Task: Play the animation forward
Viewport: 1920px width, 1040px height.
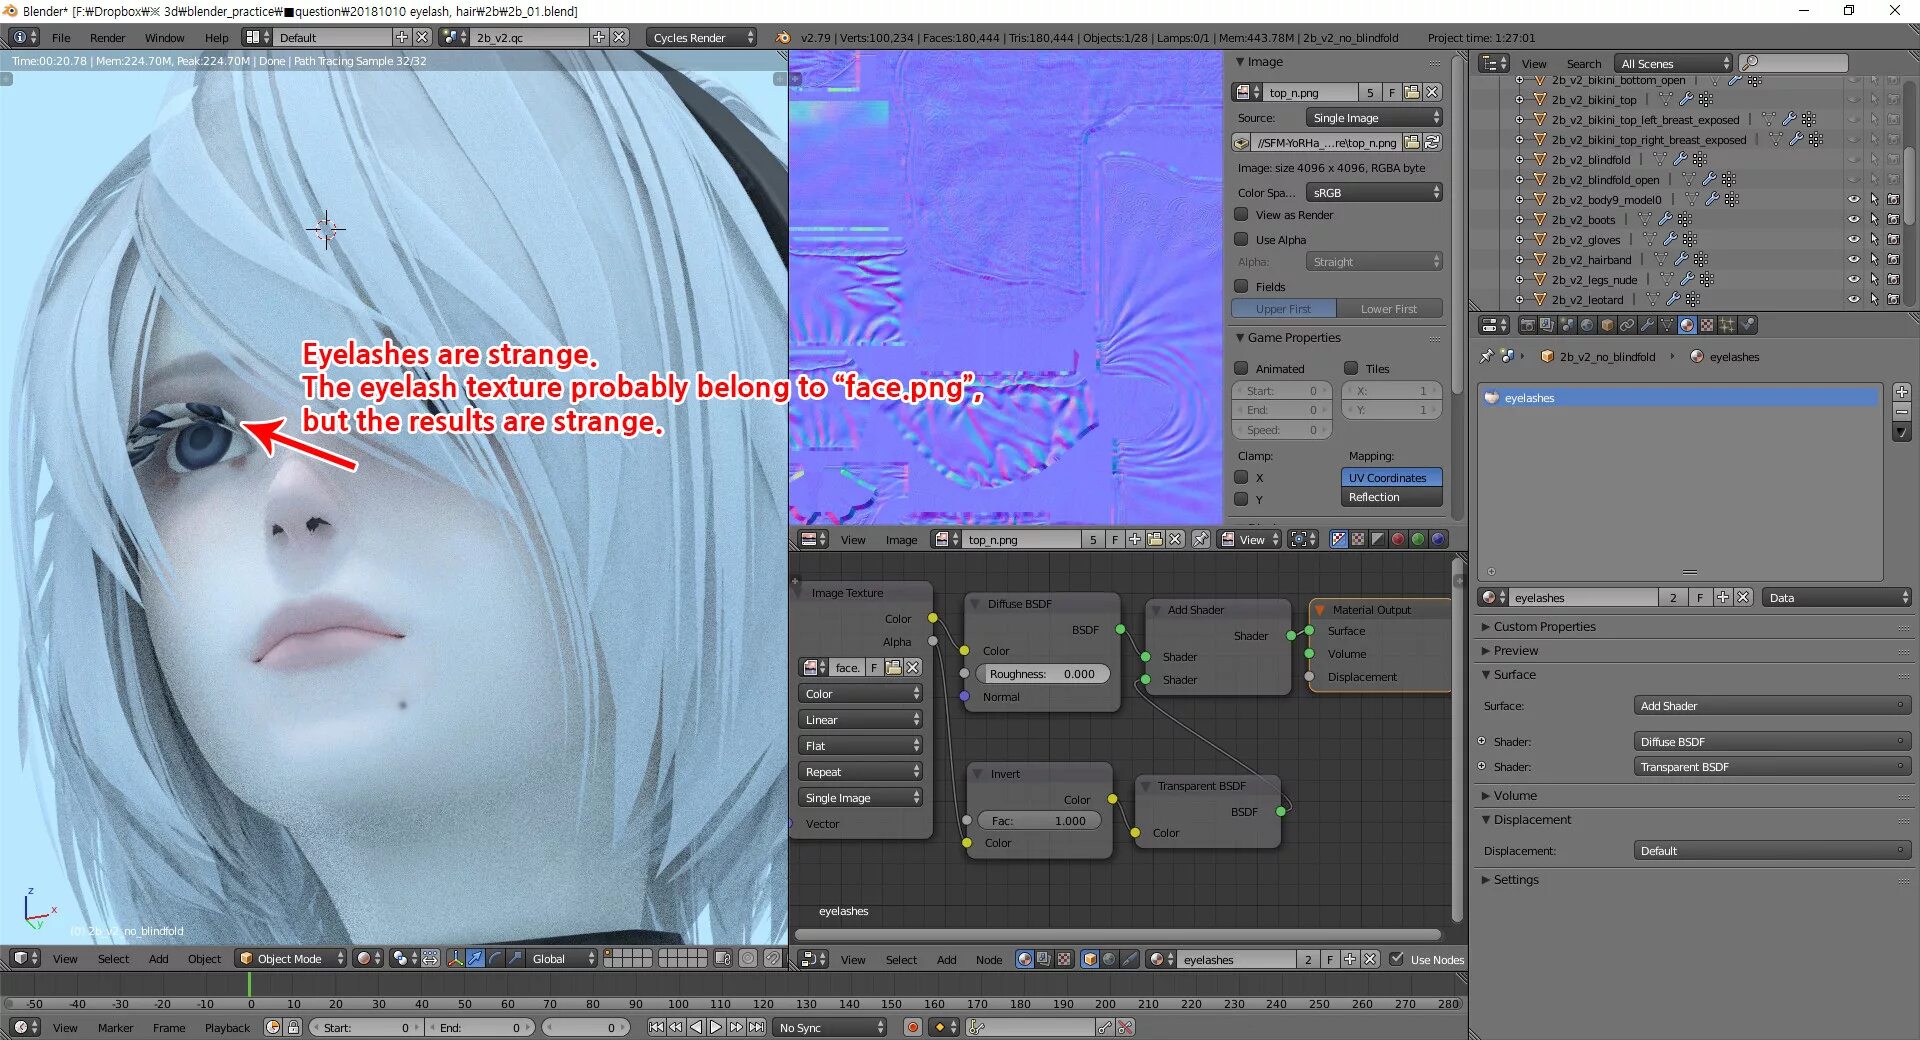Action: (716, 1027)
